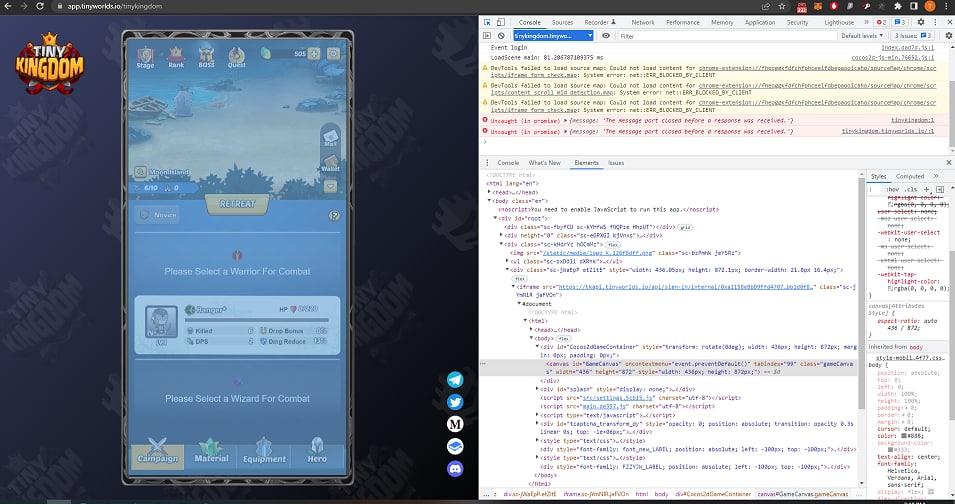
Task: Toggle the console sidebar
Action: click(487, 36)
